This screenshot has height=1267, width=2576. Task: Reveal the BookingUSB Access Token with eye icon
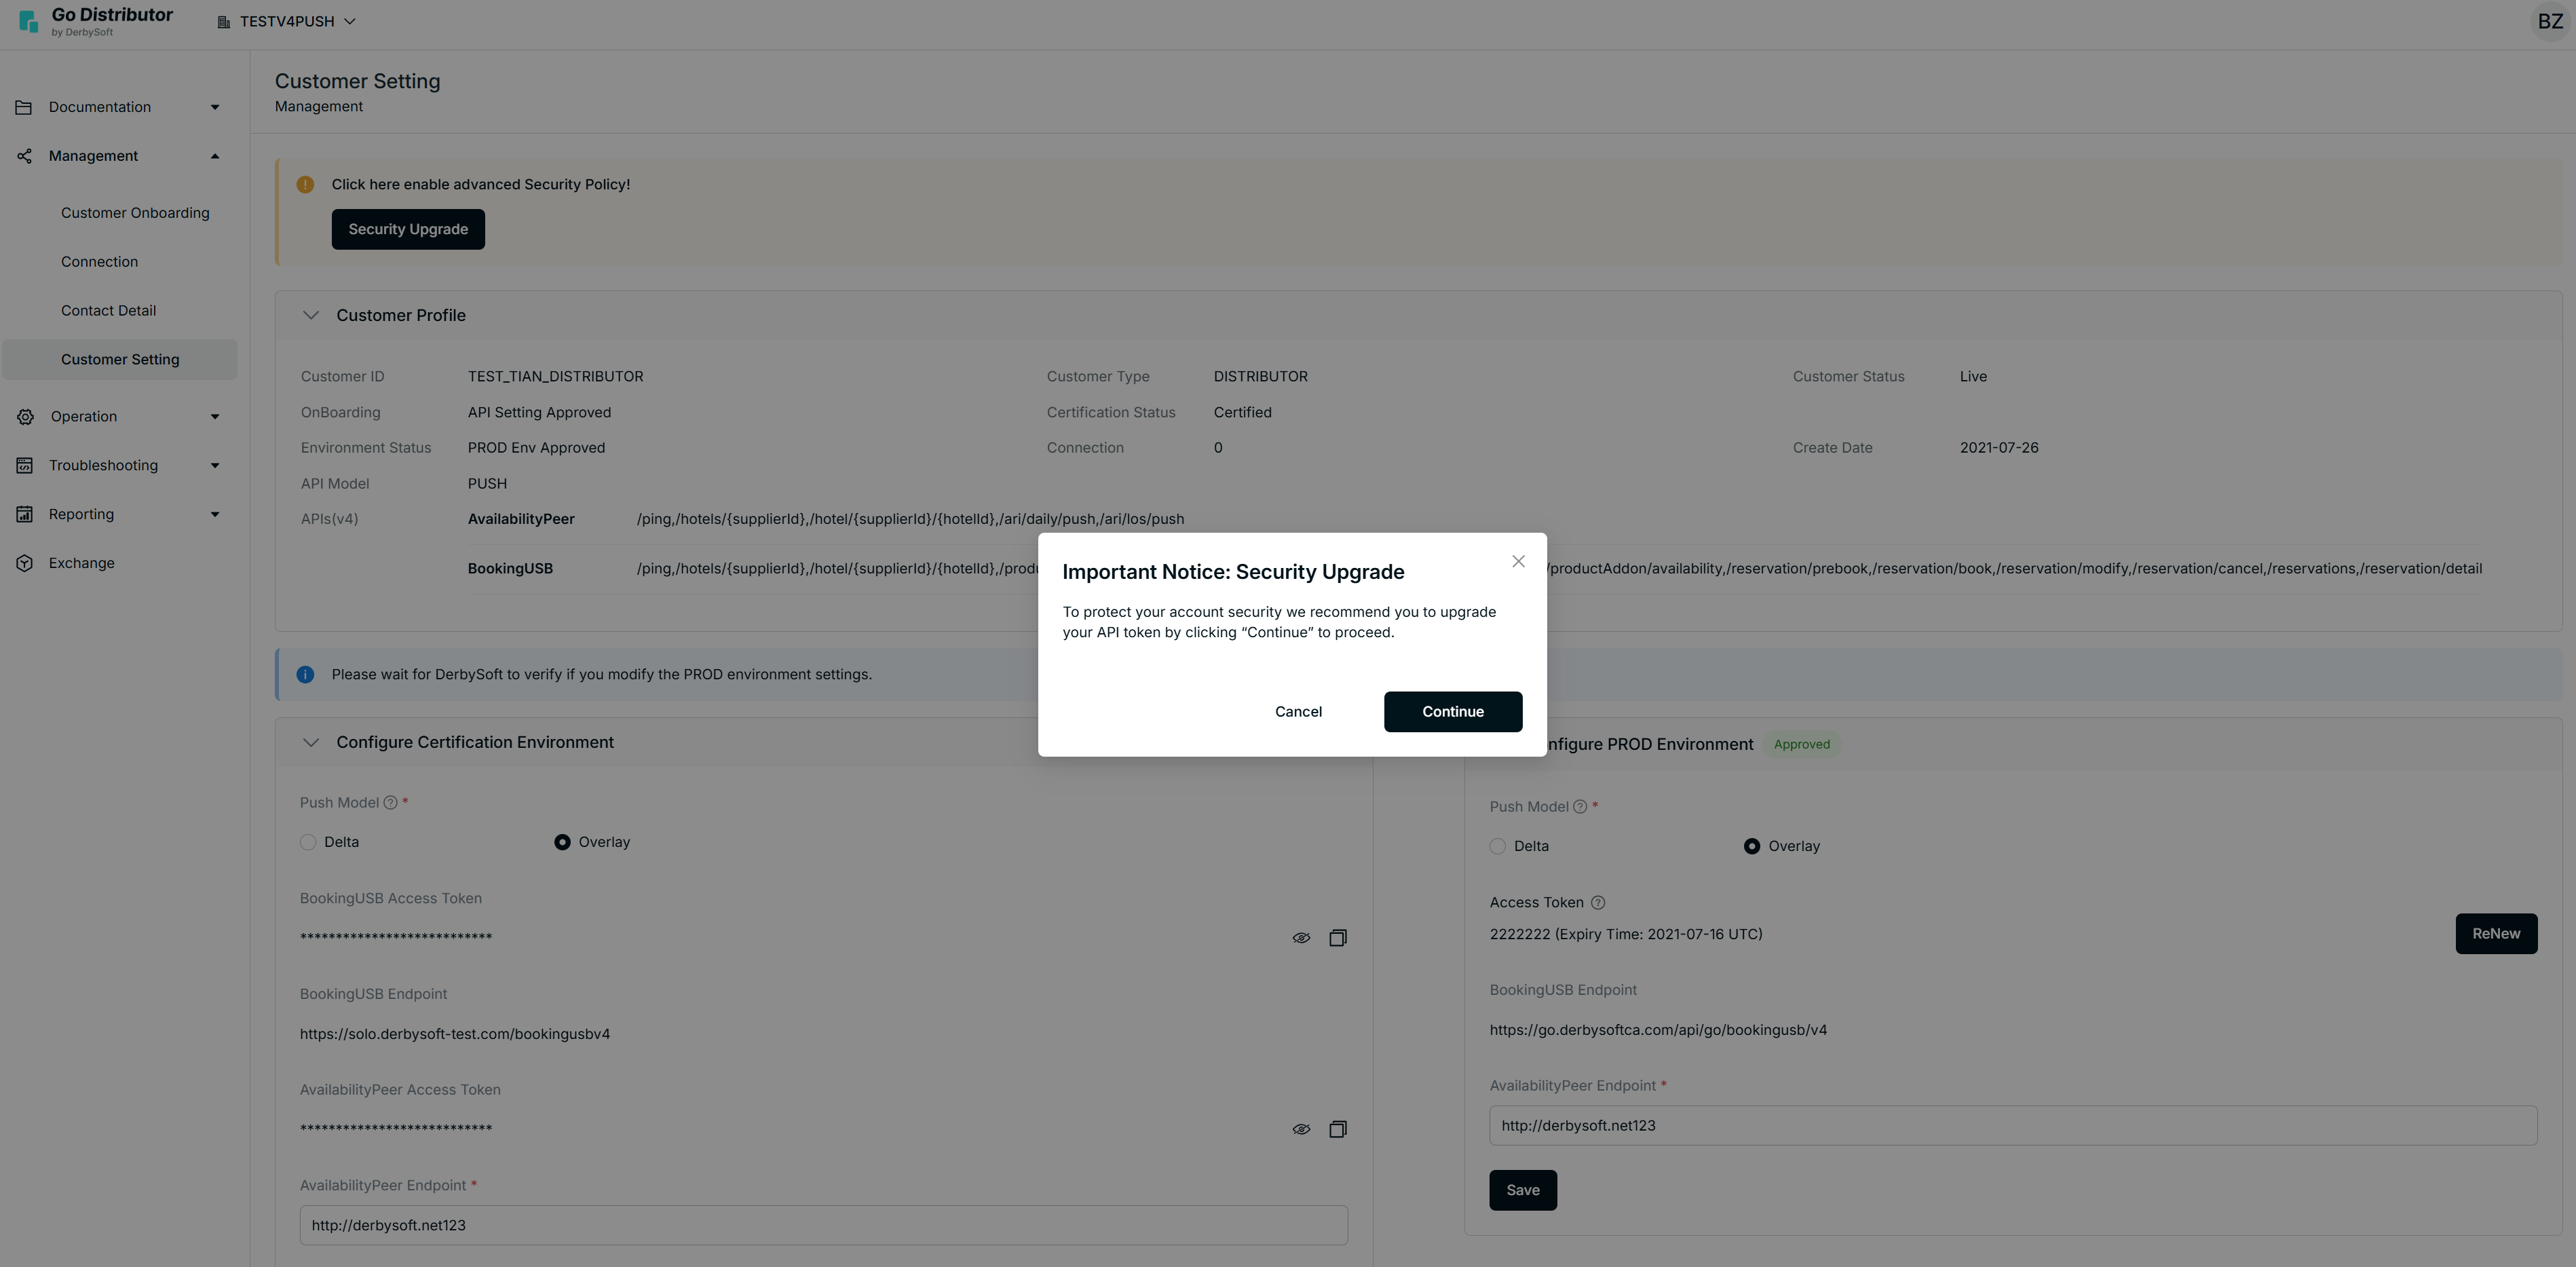click(x=1300, y=937)
